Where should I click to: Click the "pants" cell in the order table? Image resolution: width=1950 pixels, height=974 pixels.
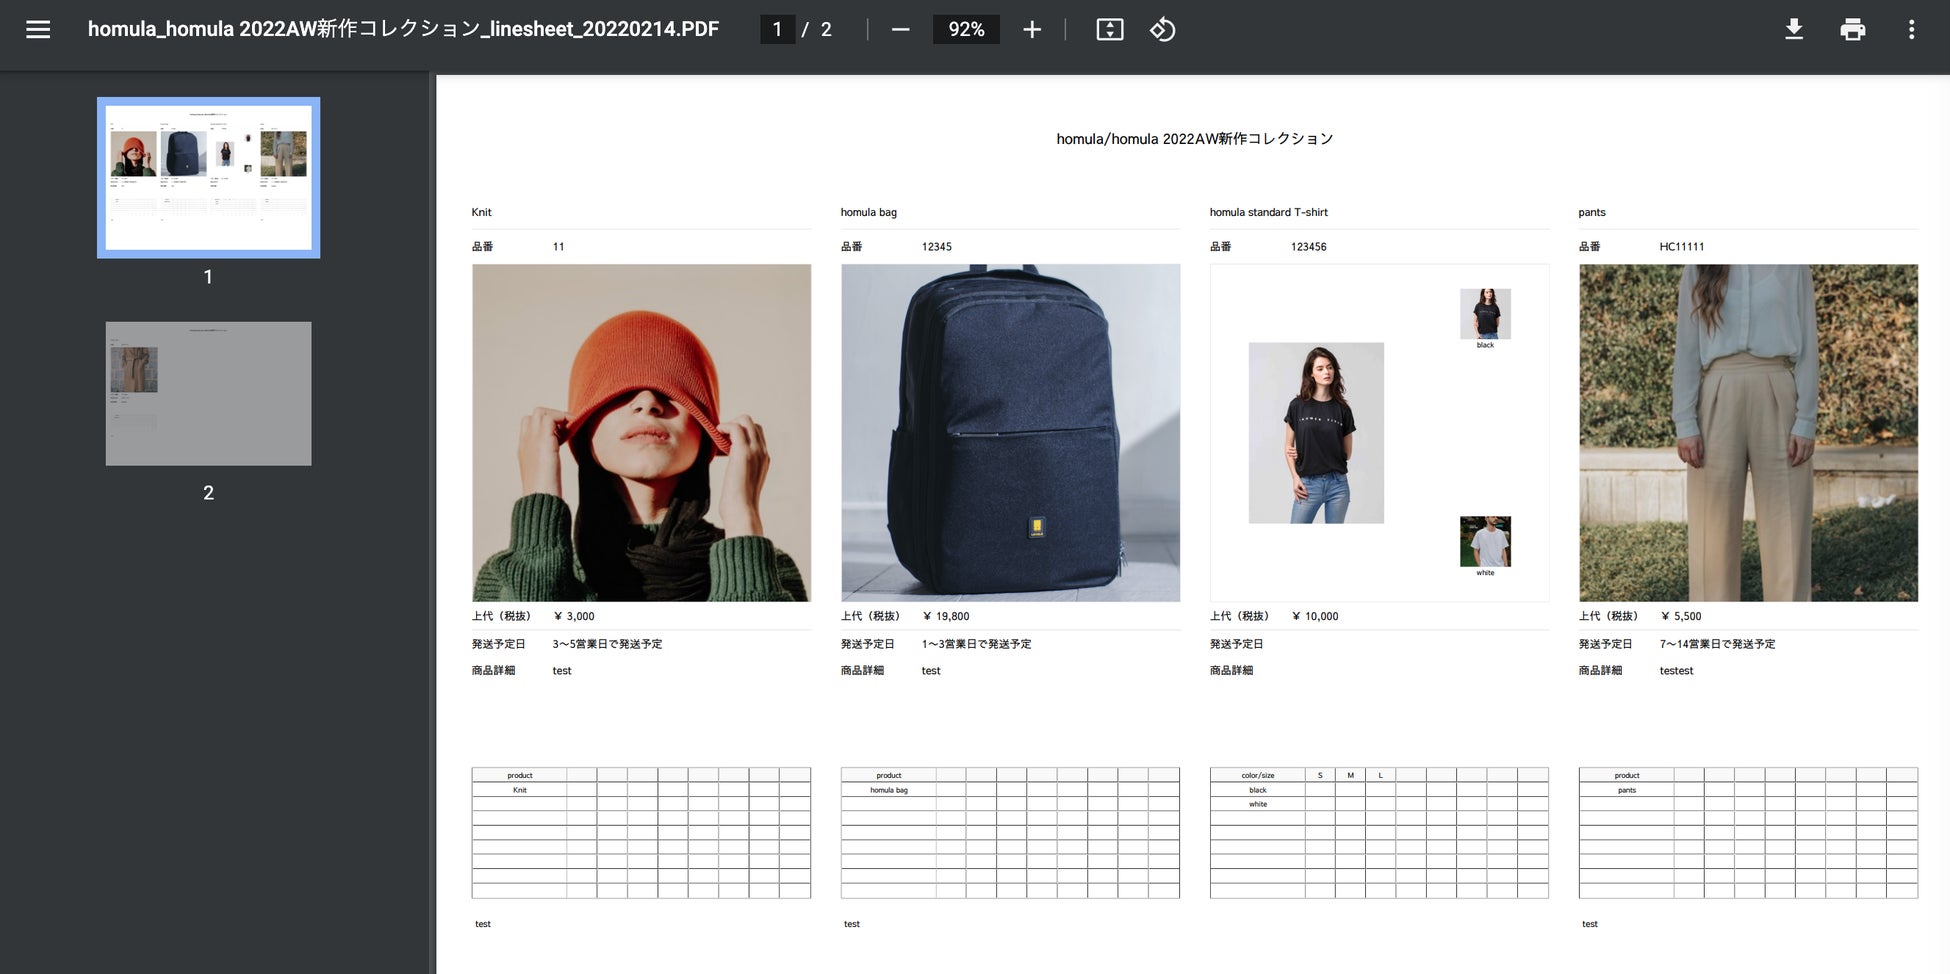[x=1627, y=790]
